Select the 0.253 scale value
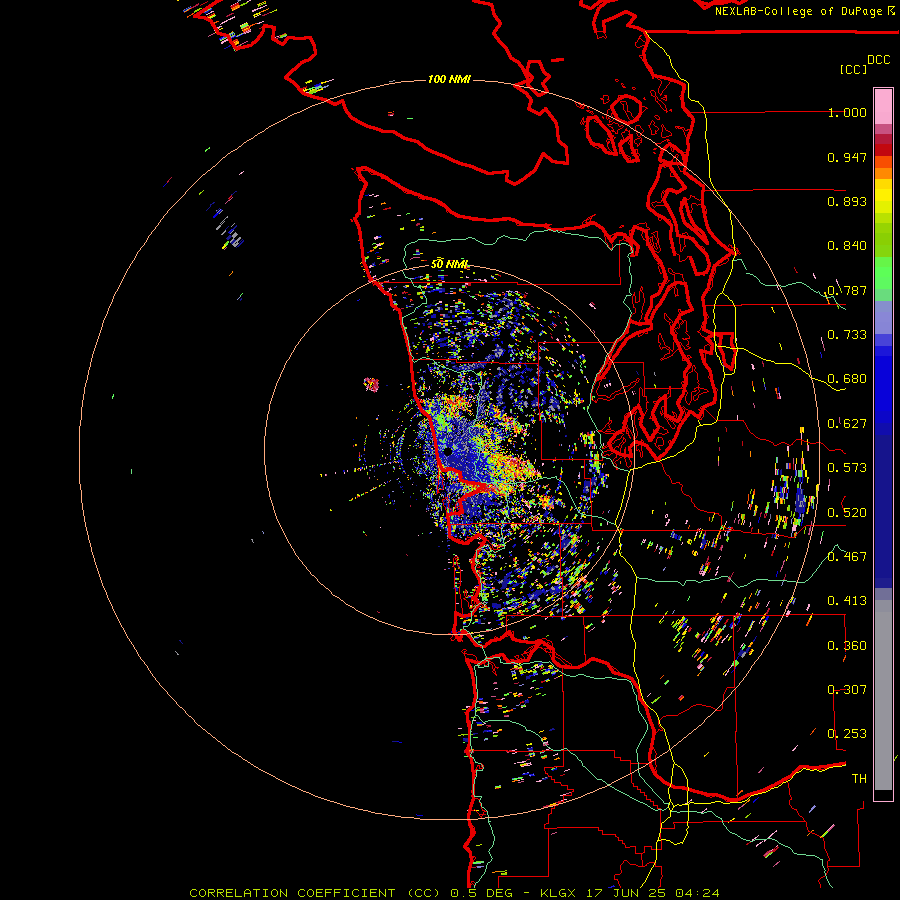 (847, 734)
